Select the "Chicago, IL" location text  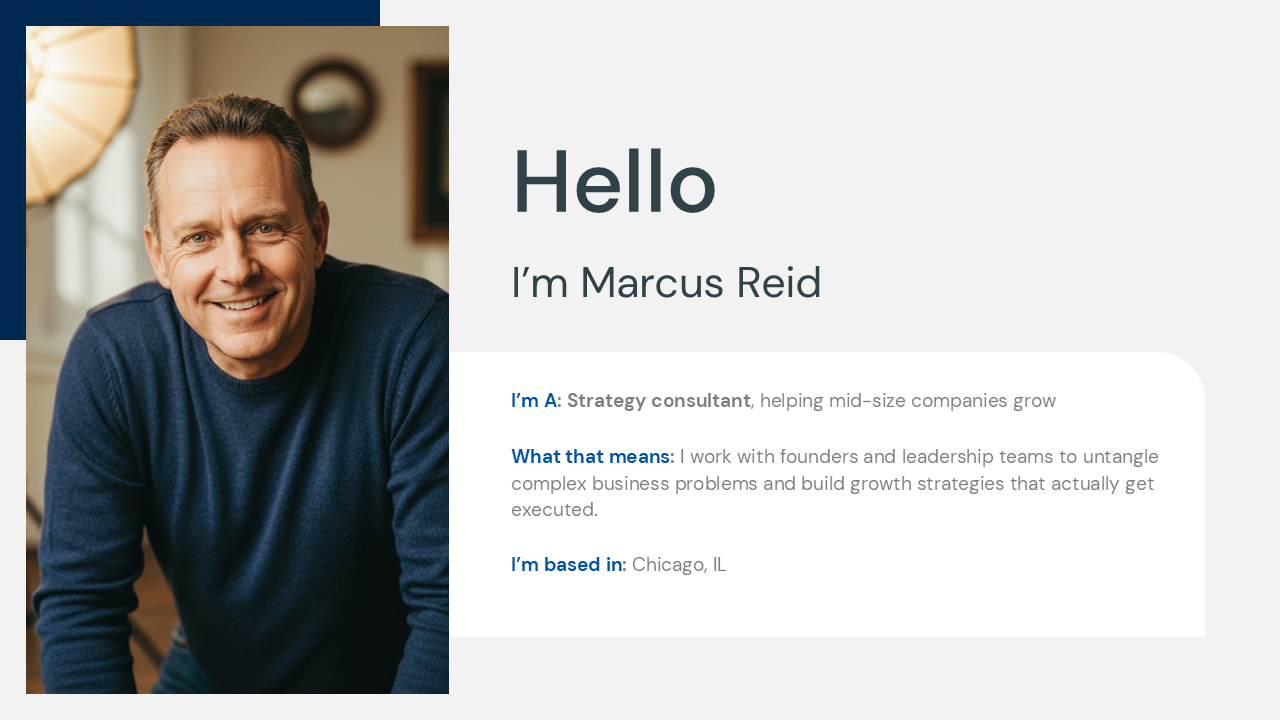click(679, 565)
